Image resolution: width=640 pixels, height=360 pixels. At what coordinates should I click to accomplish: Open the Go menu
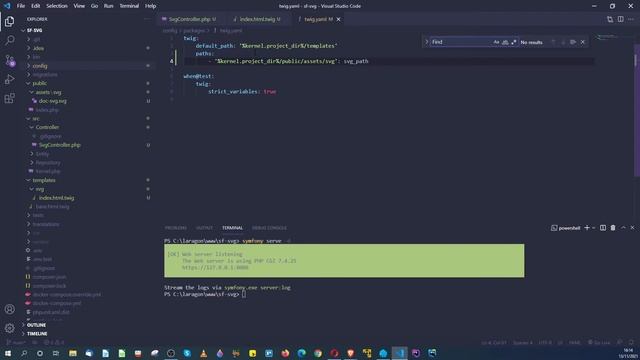point(94,6)
